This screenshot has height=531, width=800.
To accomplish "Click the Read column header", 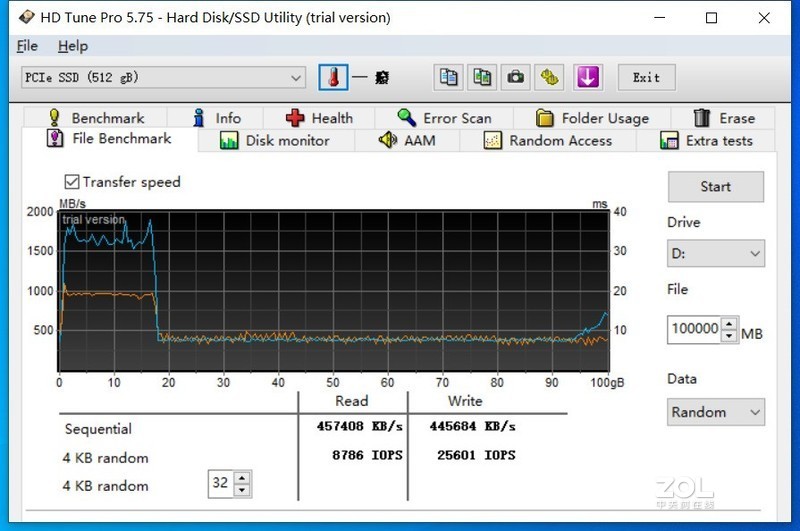I will 352,401.
